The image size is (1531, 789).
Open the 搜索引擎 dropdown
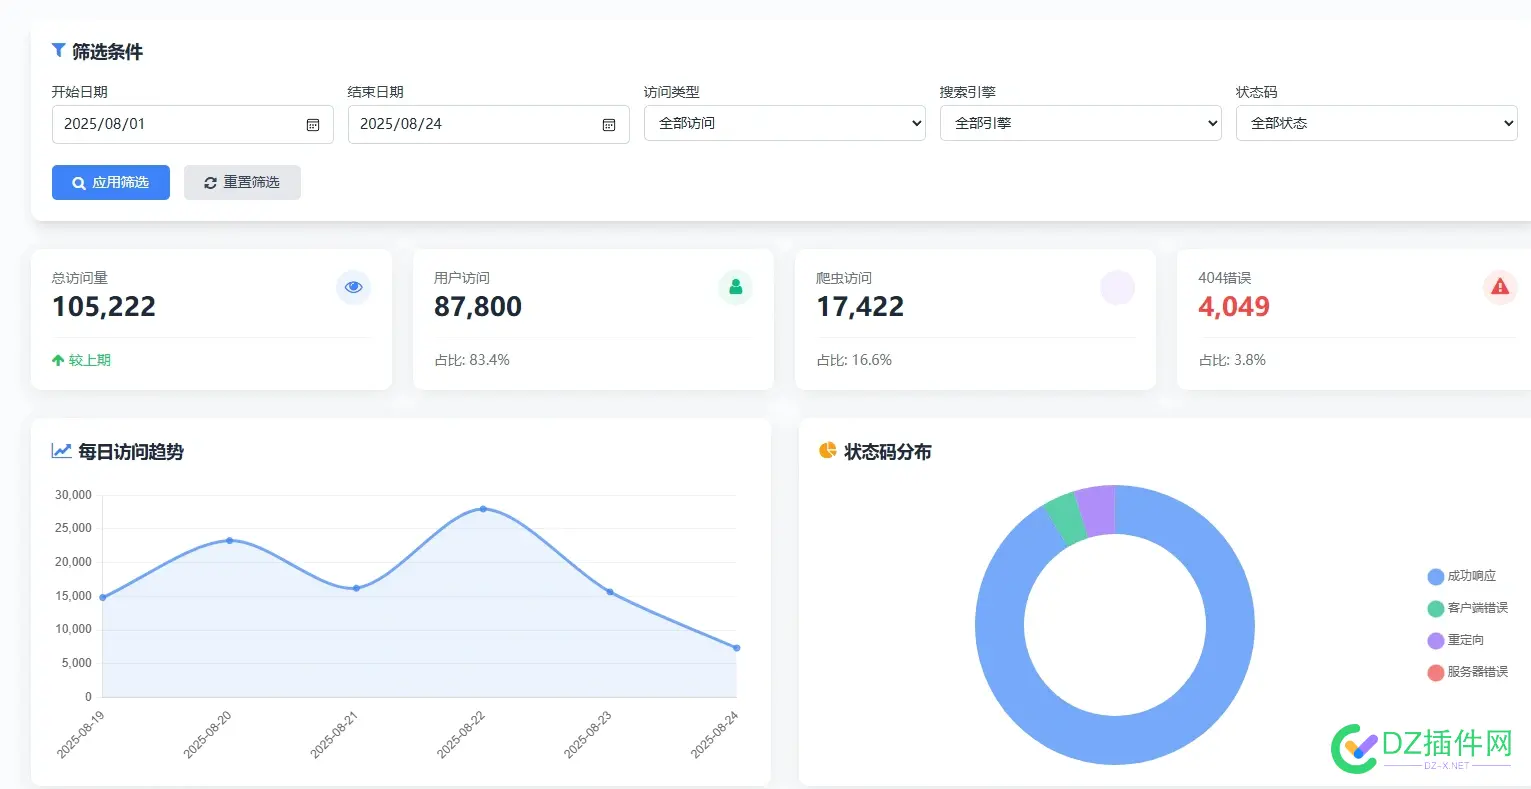pyautogui.click(x=1080, y=123)
